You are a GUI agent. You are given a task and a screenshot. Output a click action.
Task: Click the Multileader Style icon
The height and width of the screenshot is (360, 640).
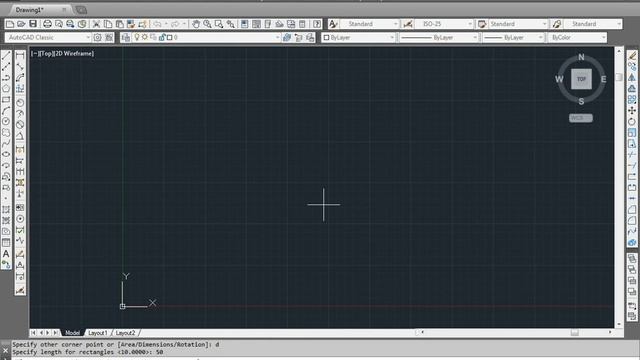pyautogui.click(x=557, y=24)
